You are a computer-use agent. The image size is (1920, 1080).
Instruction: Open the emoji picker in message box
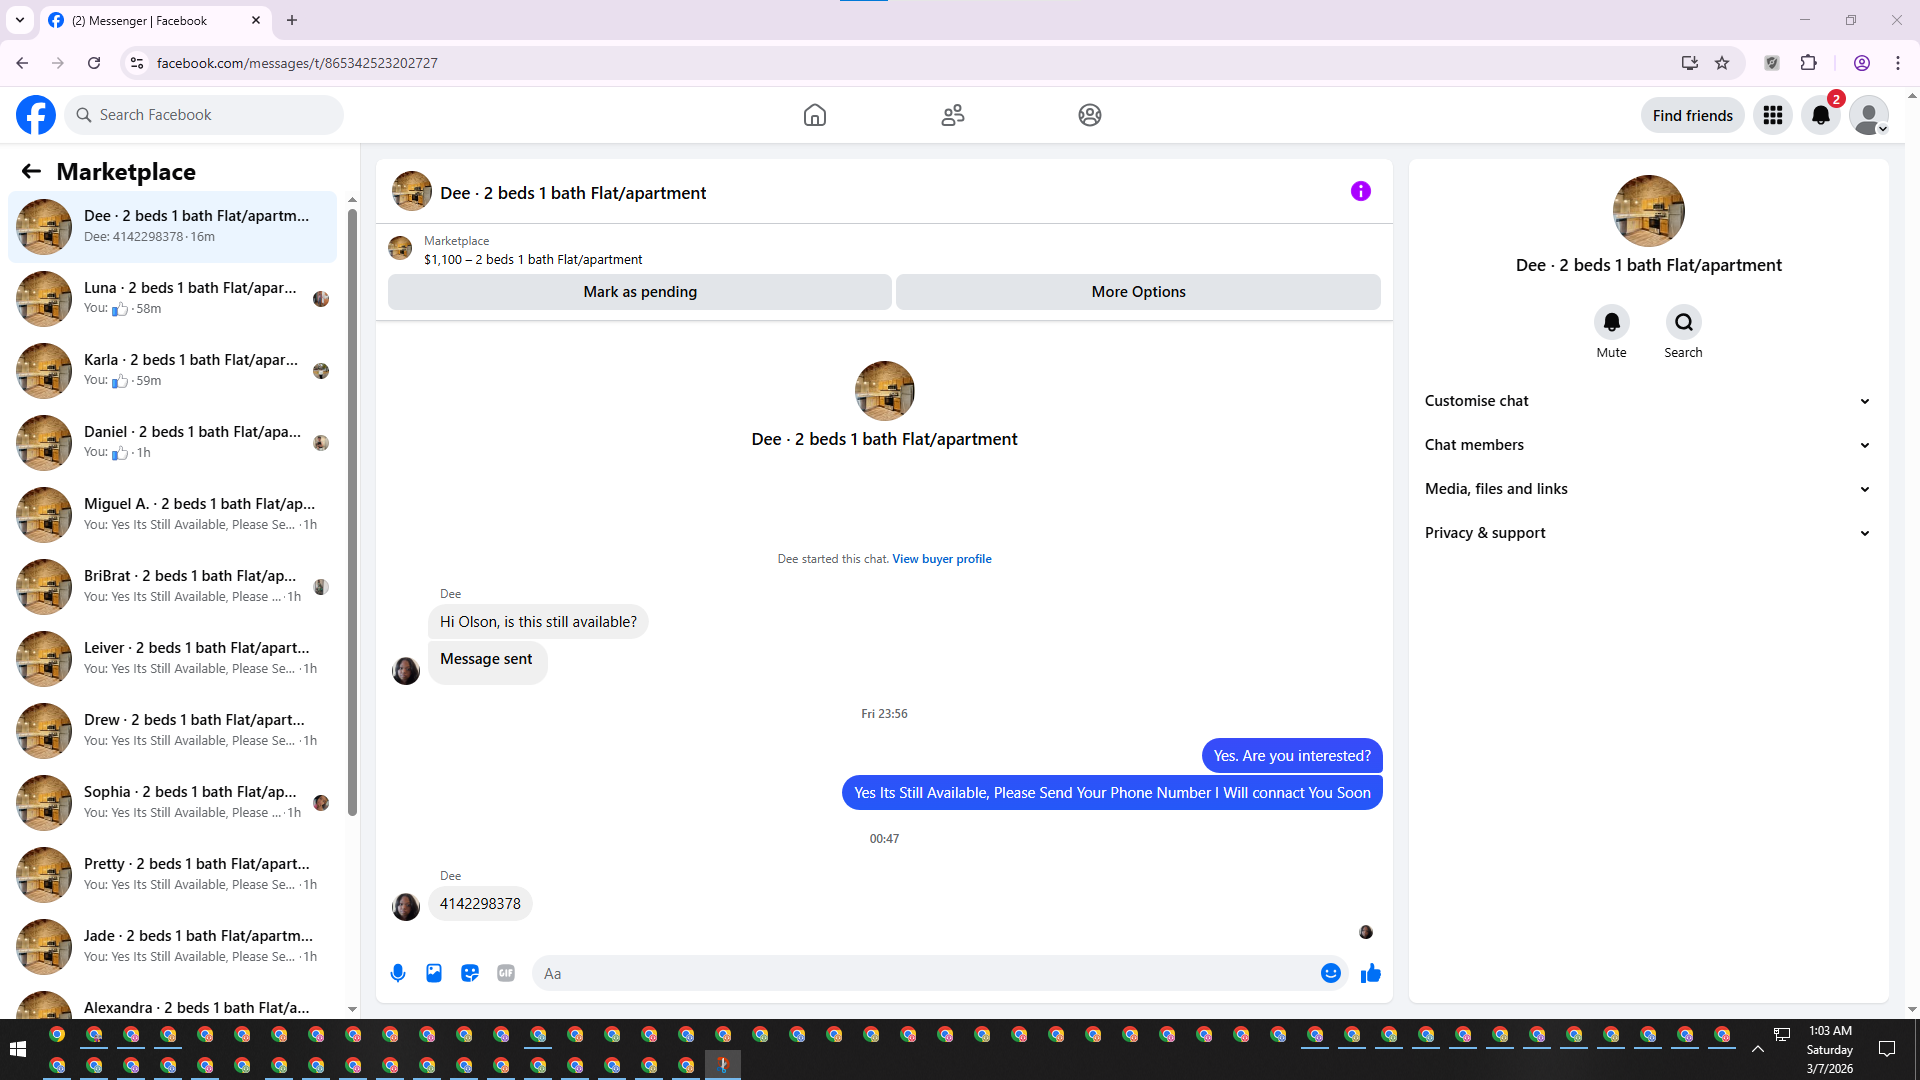1330,973
